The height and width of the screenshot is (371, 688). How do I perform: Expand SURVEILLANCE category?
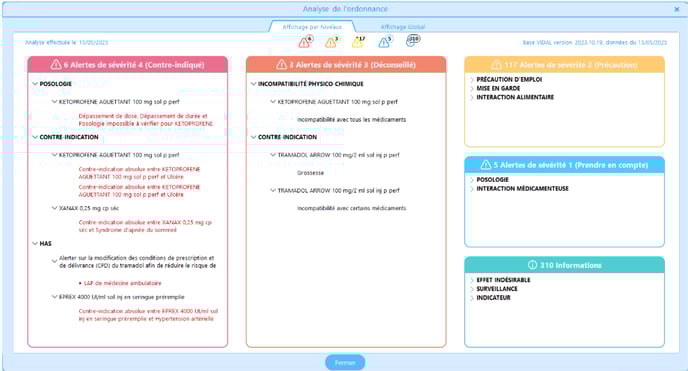(472, 289)
